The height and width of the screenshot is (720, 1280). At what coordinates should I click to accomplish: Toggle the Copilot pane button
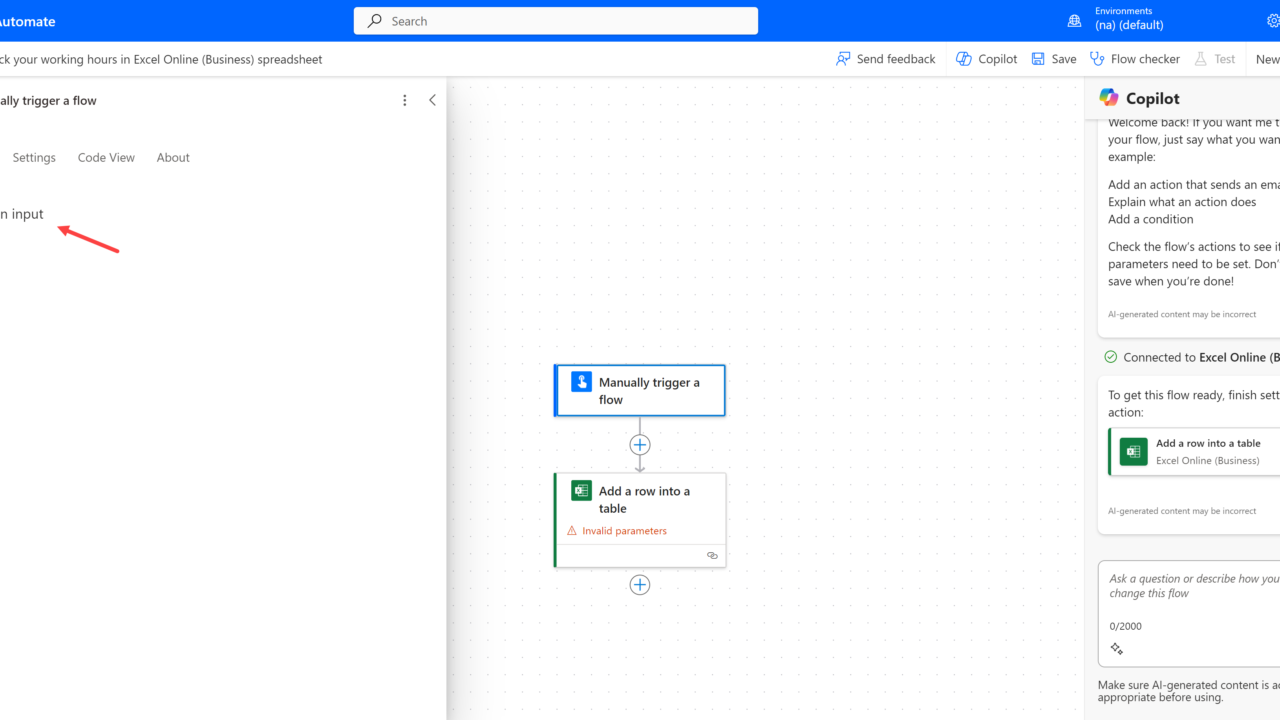pyautogui.click(x=986, y=59)
